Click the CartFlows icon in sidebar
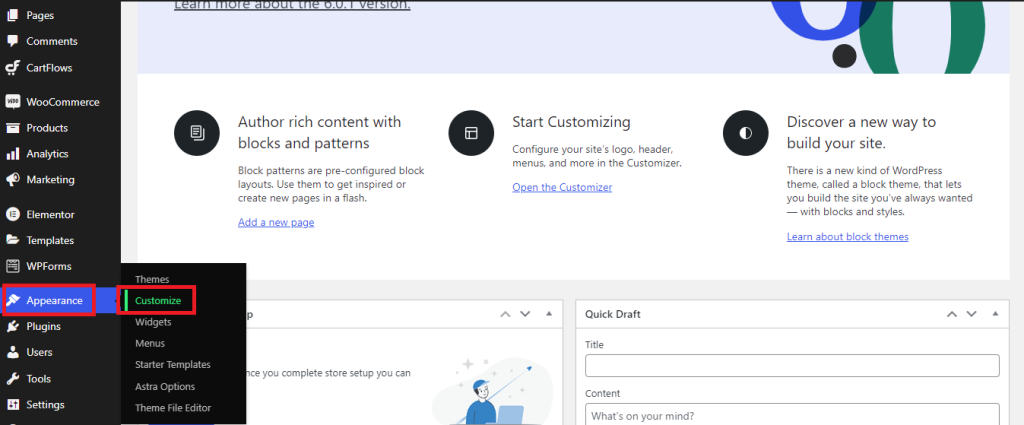This screenshot has width=1024, height=425. pyautogui.click(x=13, y=68)
